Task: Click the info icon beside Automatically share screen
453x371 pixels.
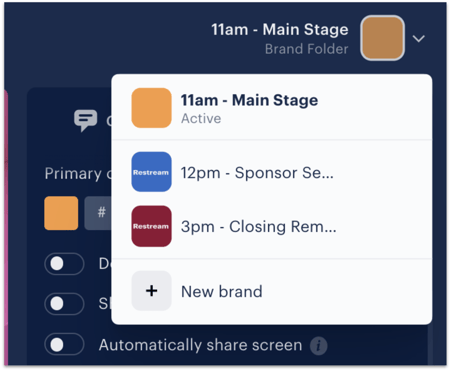Action: pos(318,346)
